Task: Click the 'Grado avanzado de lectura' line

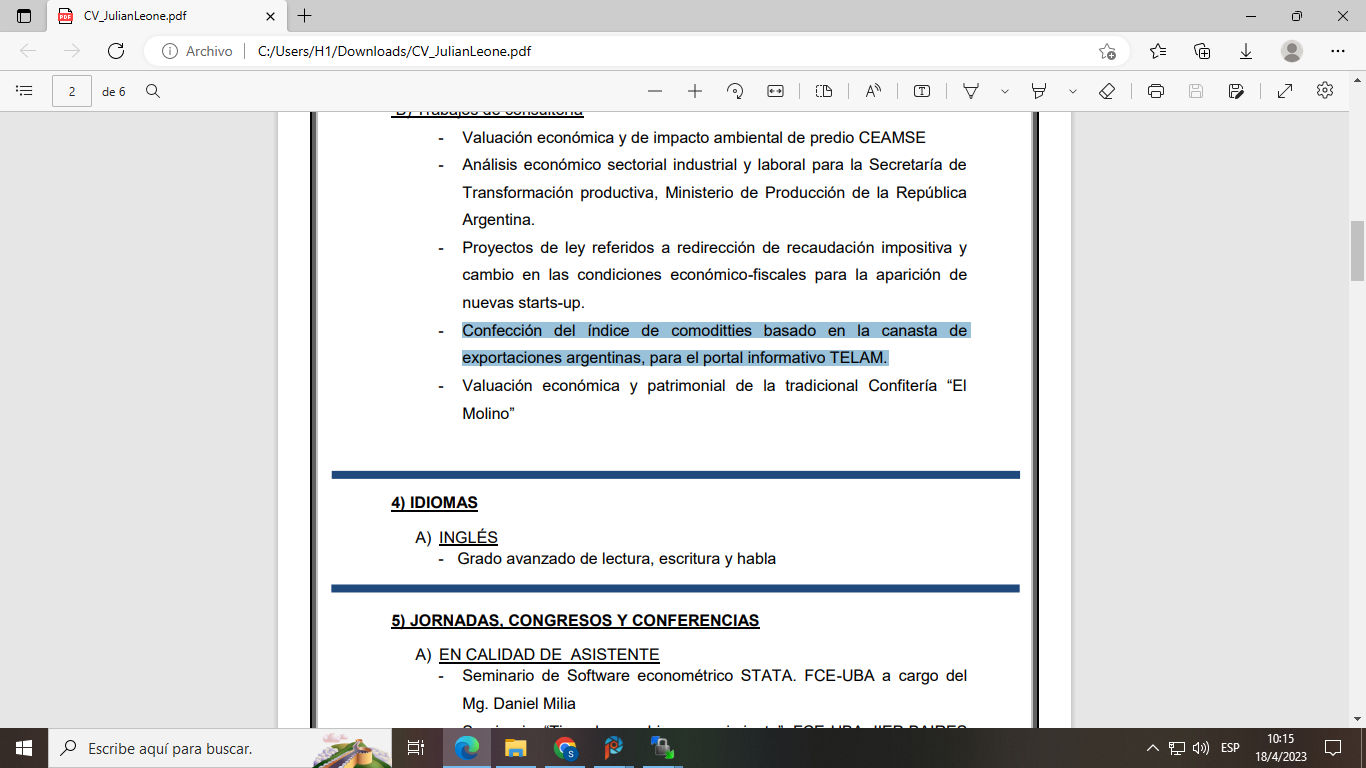Action: pyautogui.click(x=616, y=559)
